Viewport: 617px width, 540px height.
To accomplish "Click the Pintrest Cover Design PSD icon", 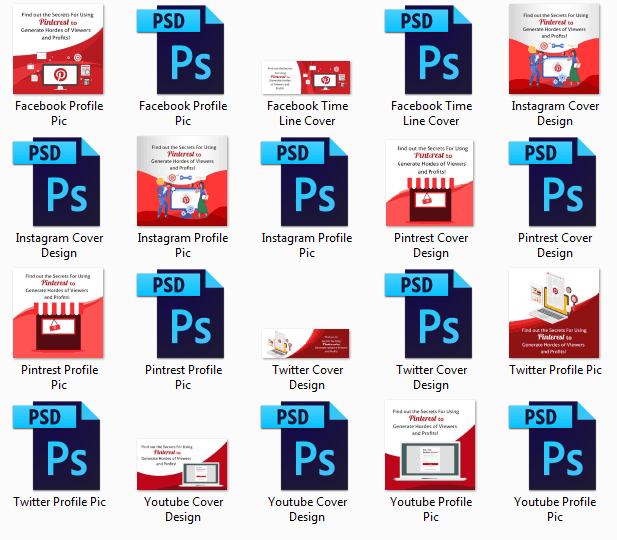I will point(553,182).
